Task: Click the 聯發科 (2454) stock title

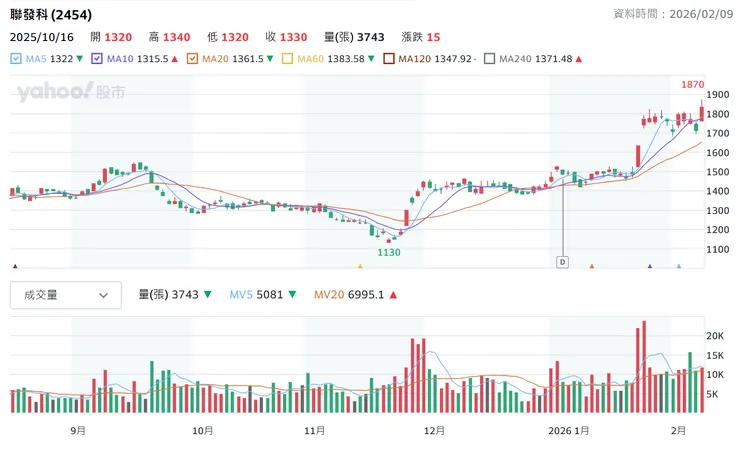Action: click(x=51, y=15)
